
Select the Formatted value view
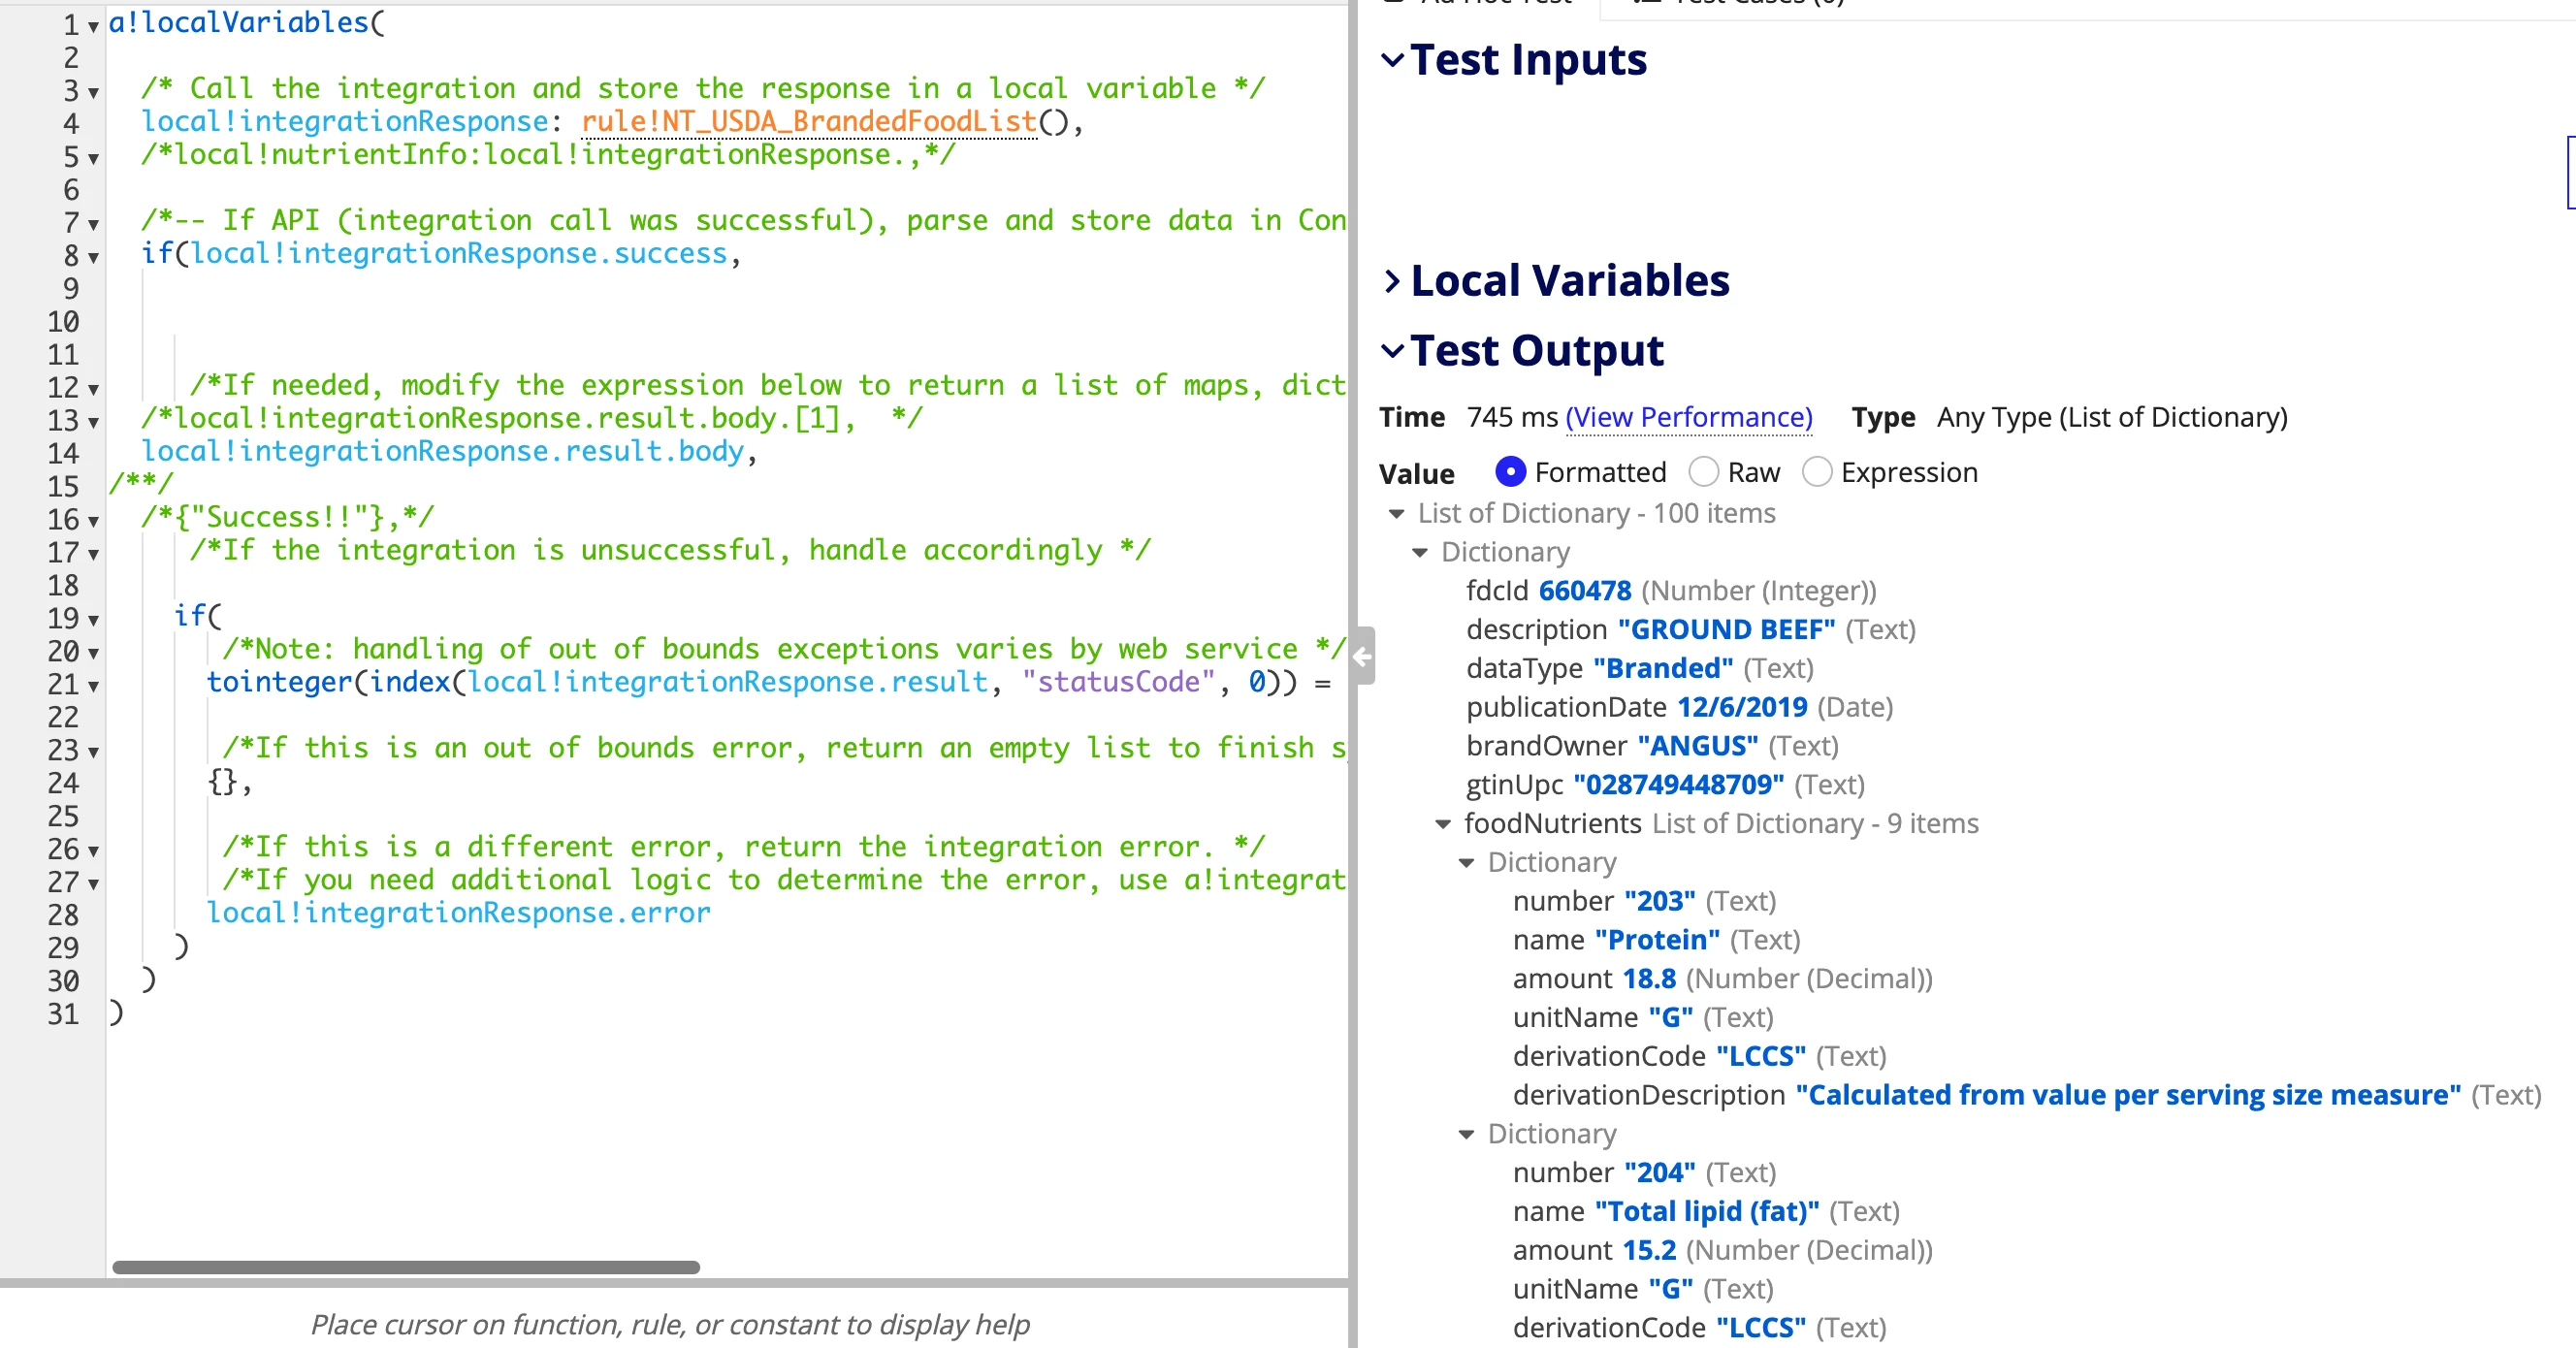pyautogui.click(x=1510, y=472)
